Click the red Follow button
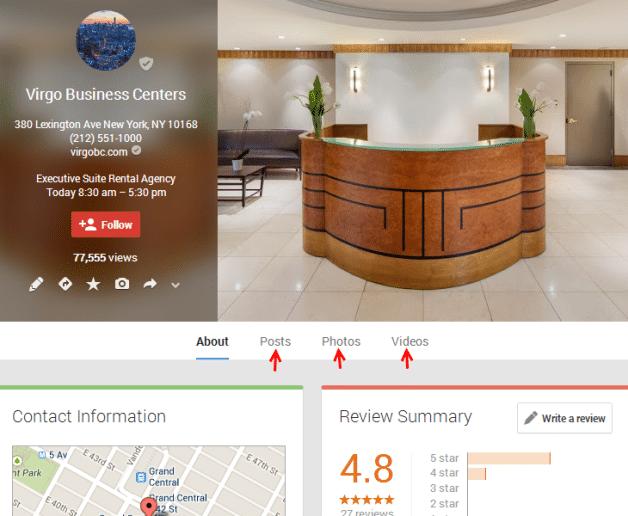This screenshot has width=628, height=516. pyautogui.click(x=106, y=224)
